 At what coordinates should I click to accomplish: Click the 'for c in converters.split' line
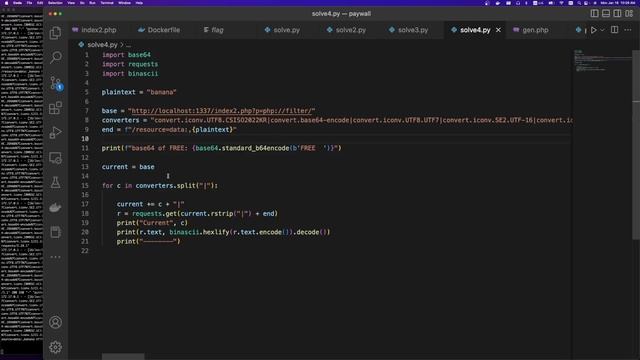[160, 185]
